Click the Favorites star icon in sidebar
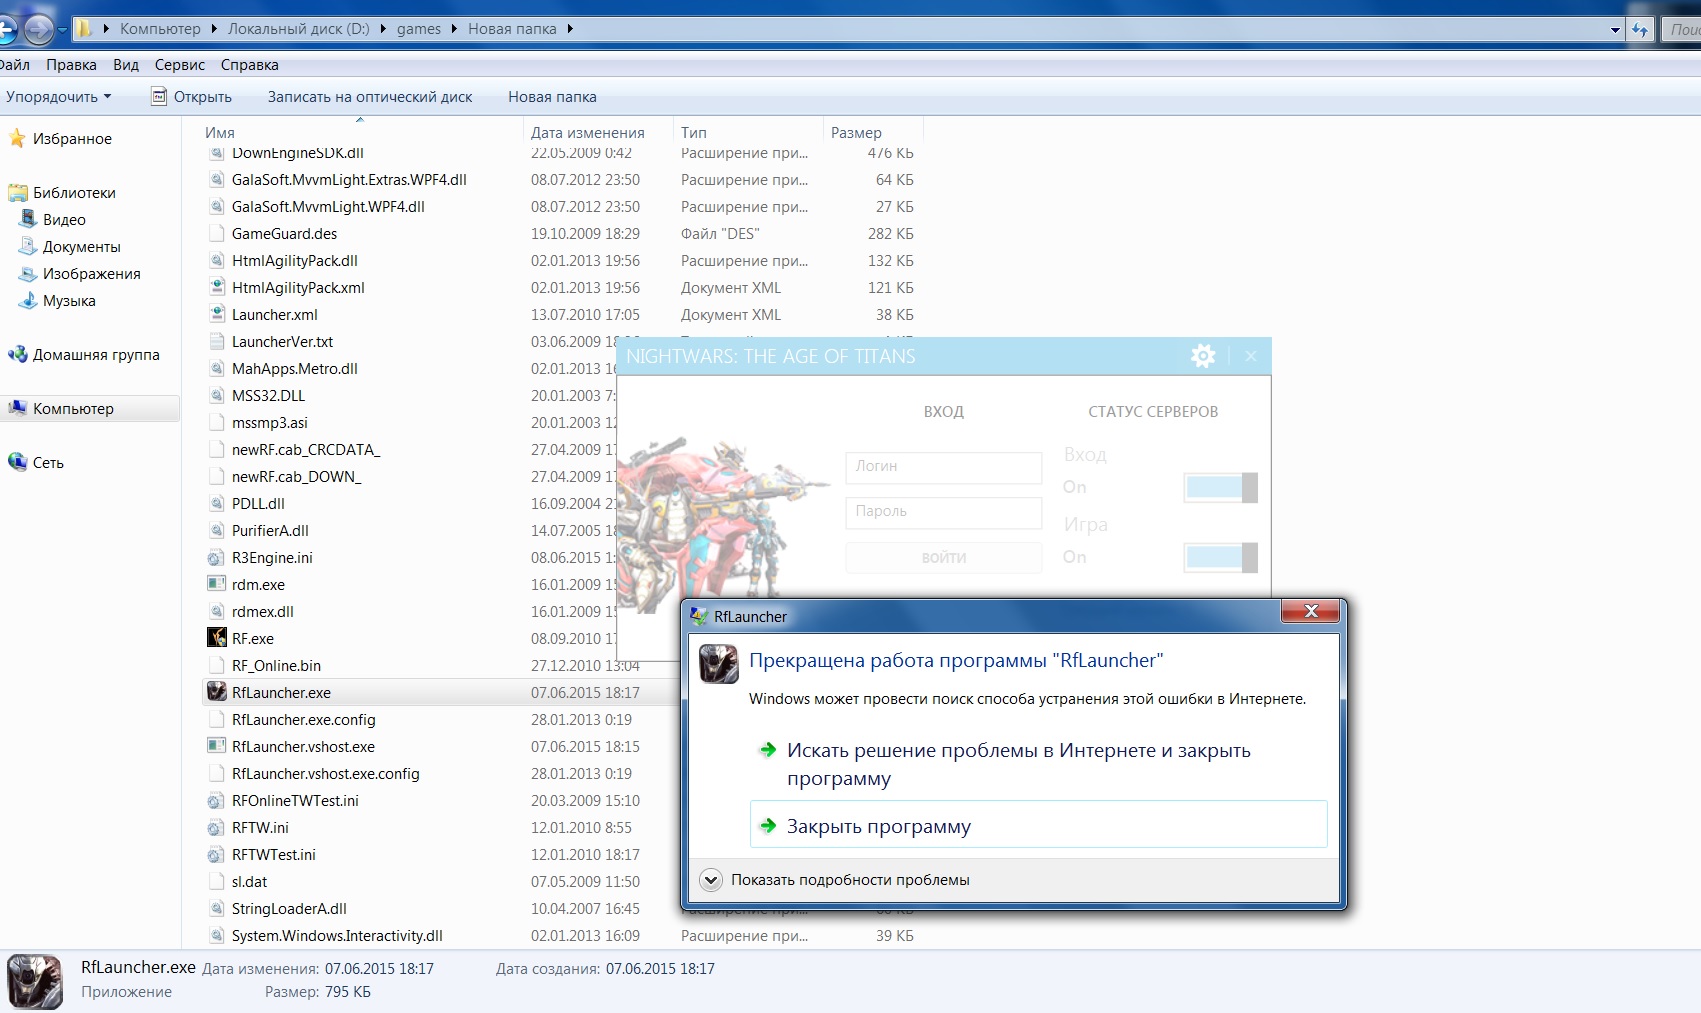1701x1013 pixels. [17, 138]
